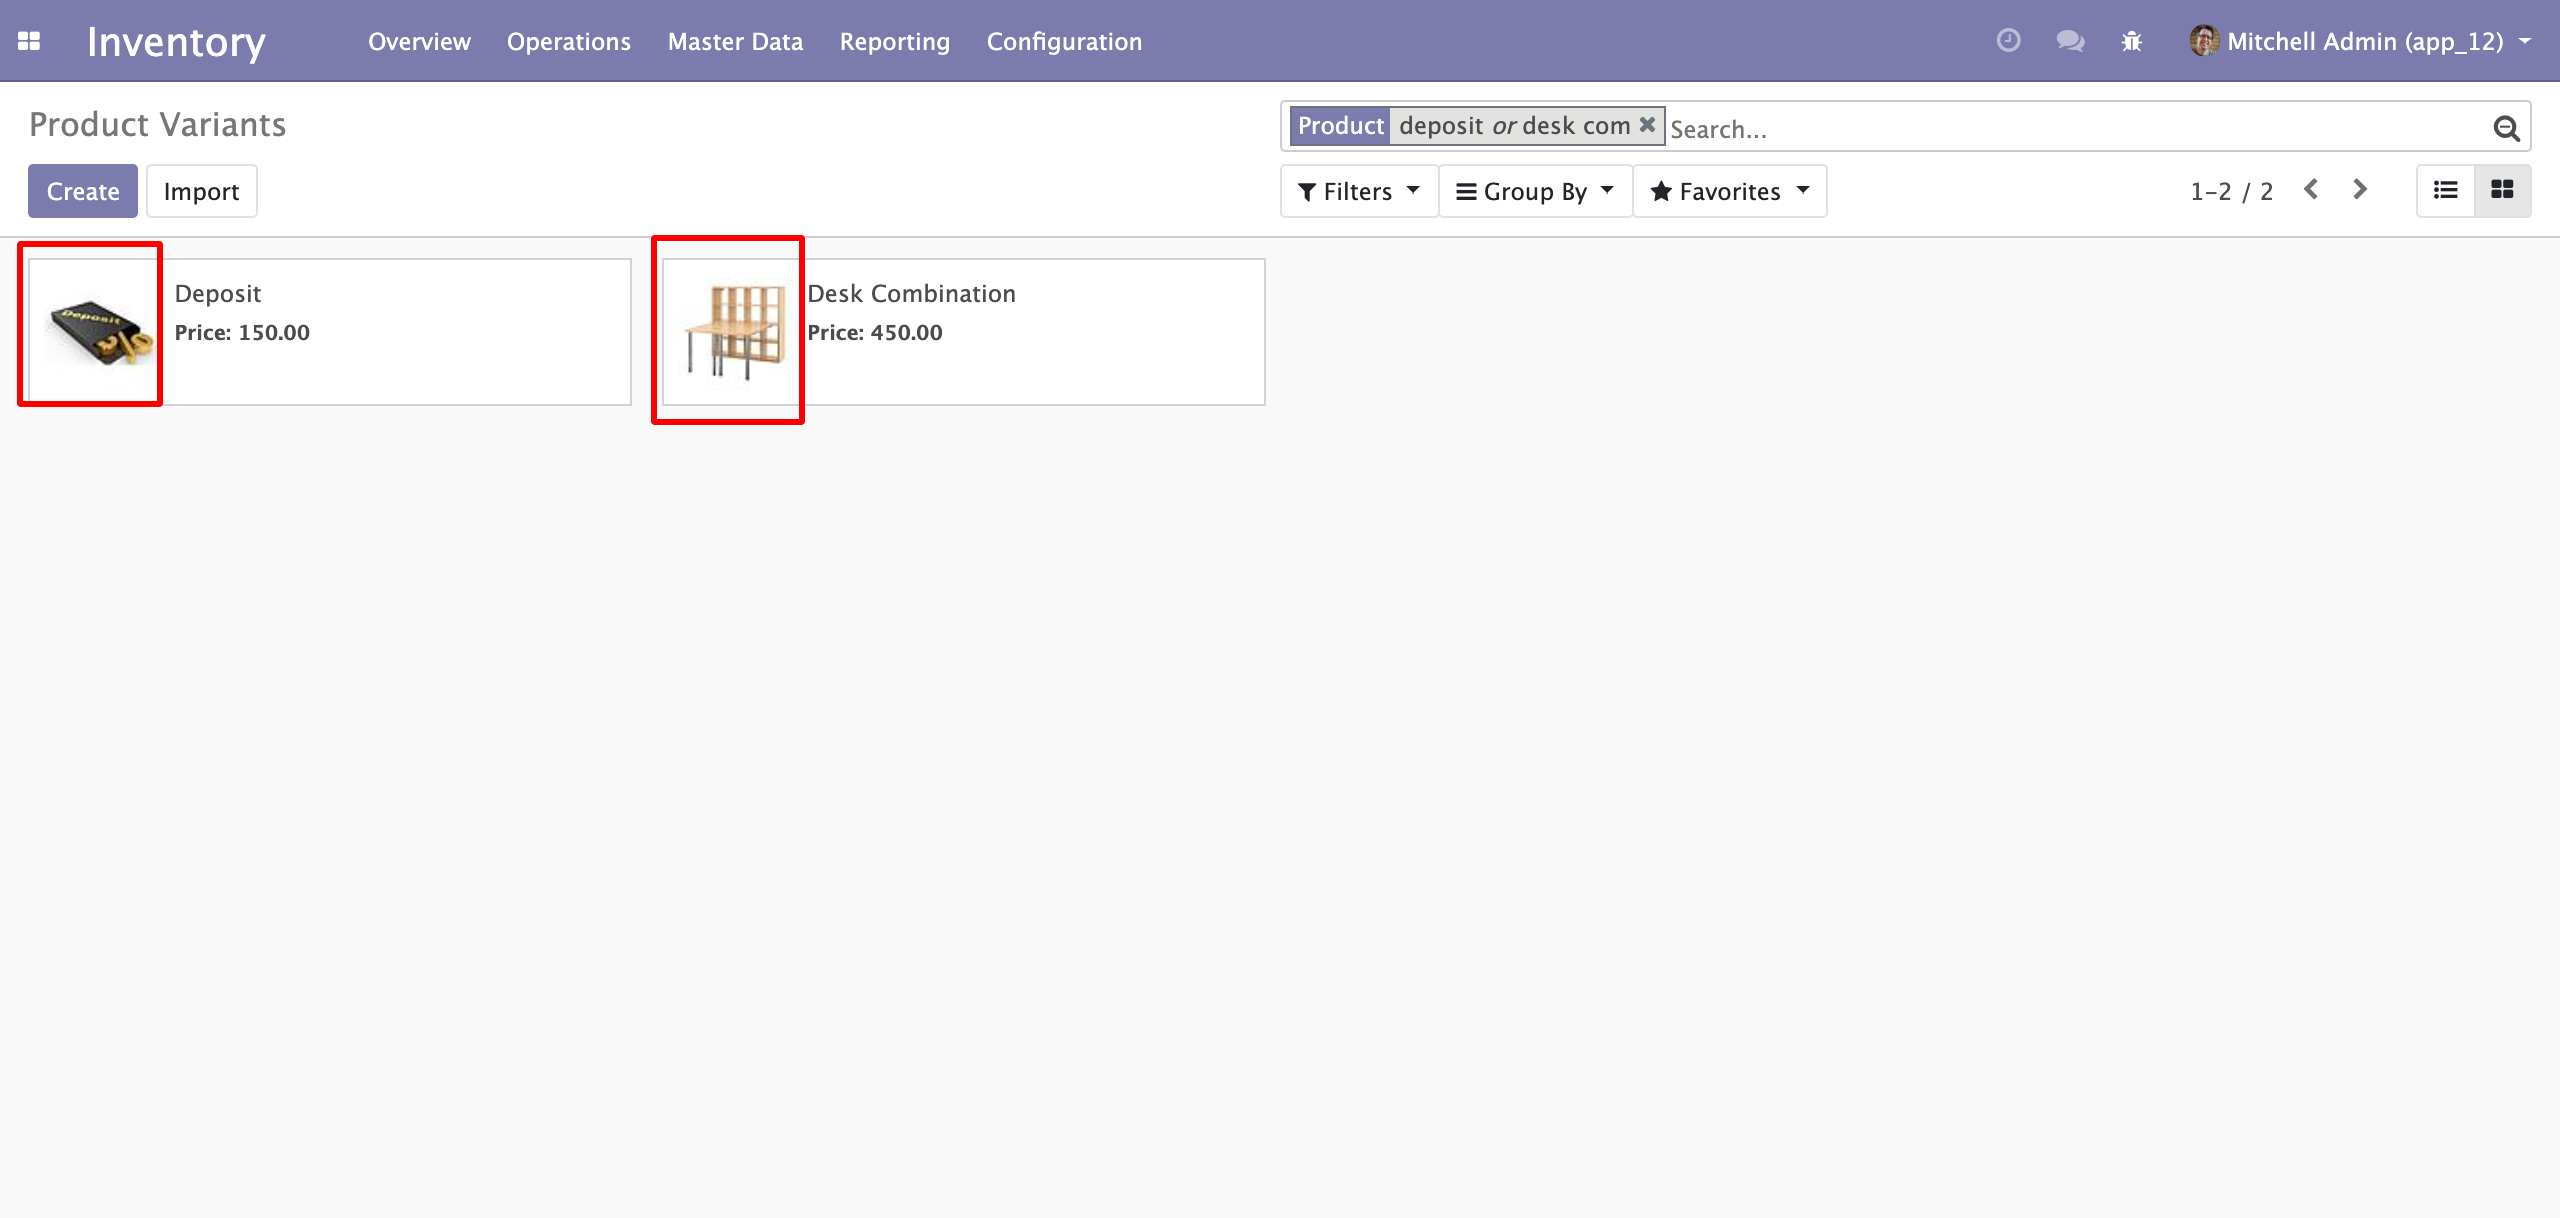Go to the next page arrow
The width and height of the screenshot is (2560, 1218).
(2360, 190)
